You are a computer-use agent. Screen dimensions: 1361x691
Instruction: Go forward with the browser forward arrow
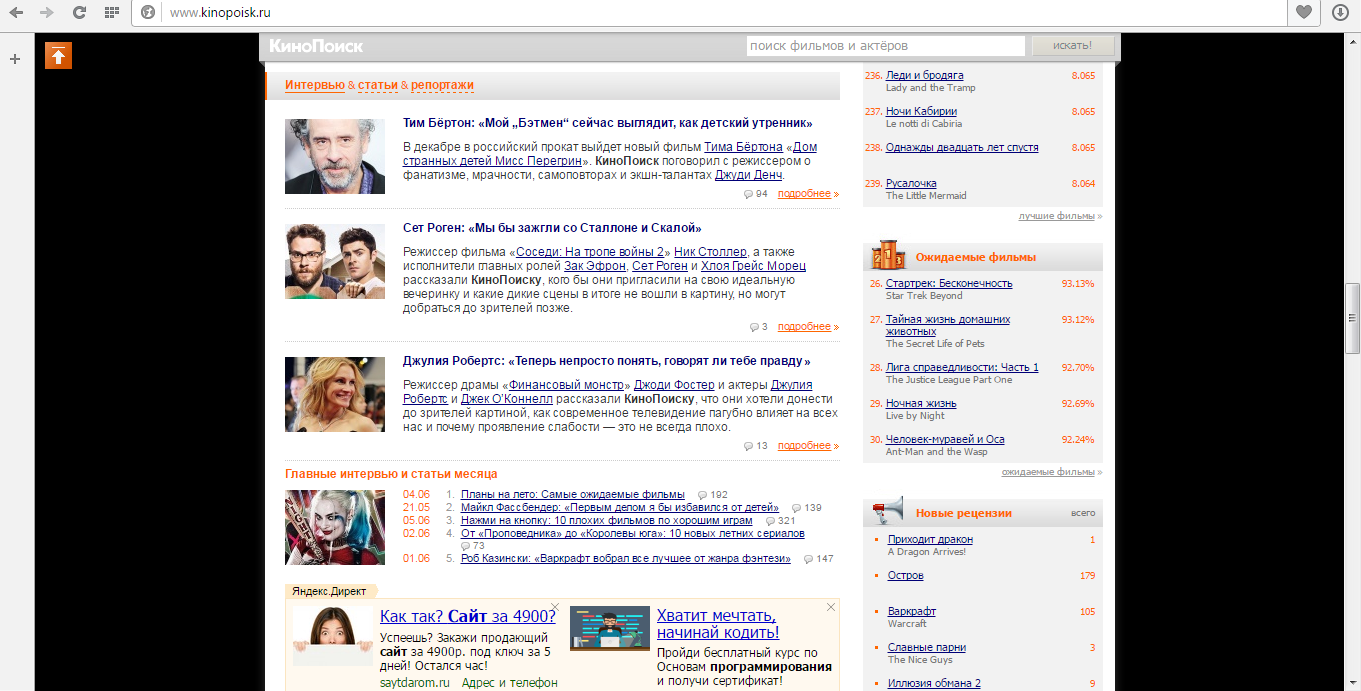coord(46,12)
